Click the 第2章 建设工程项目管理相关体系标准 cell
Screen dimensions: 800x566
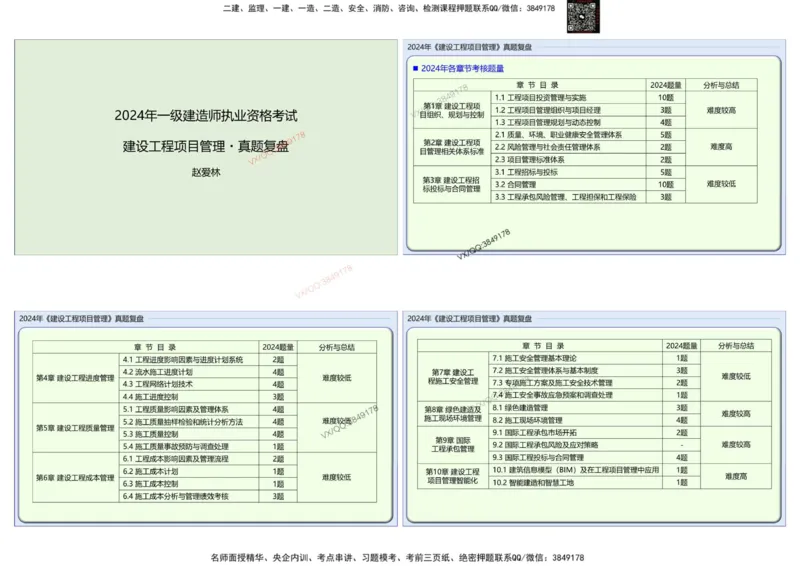click(452, 147)
